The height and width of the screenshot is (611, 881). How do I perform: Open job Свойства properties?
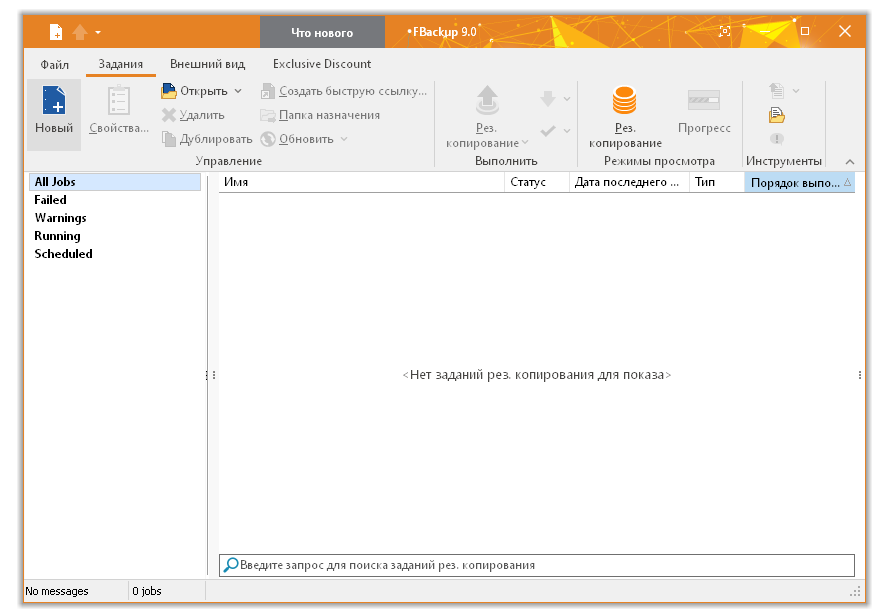coord(119,110)
